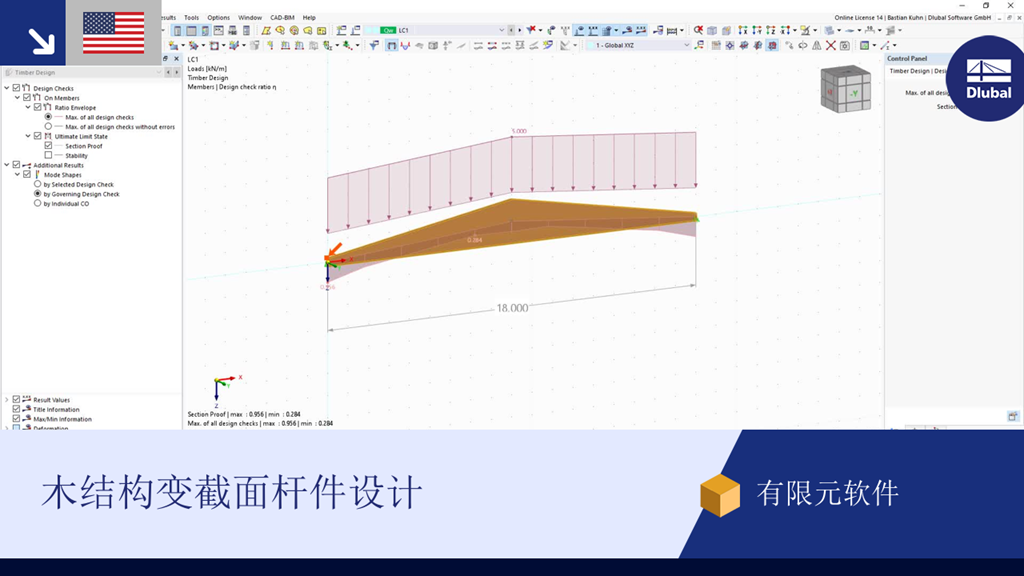Click the yellow parallelogram plane icon
1024x576 pixels.
coord(266,30)
